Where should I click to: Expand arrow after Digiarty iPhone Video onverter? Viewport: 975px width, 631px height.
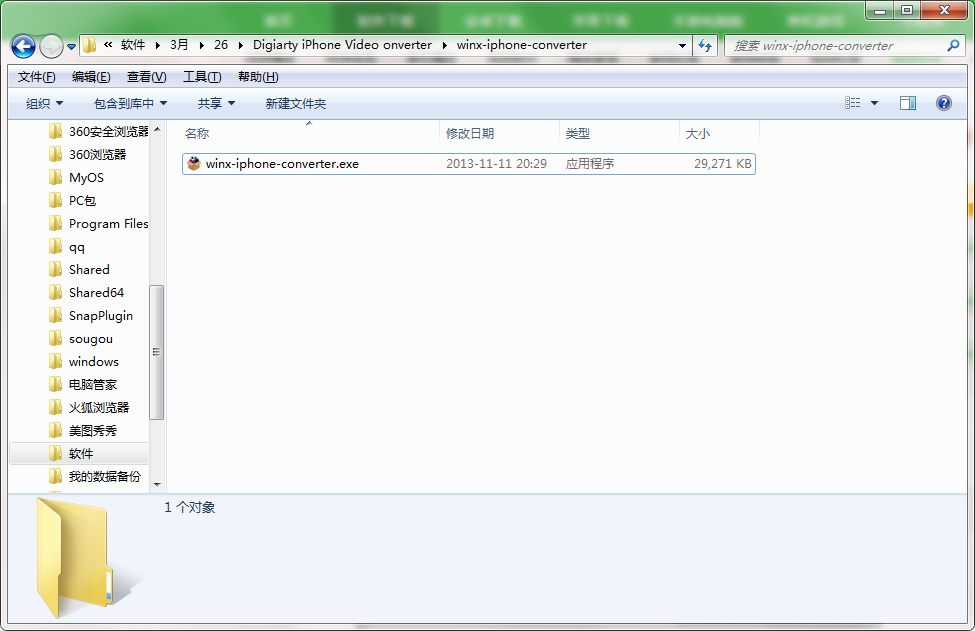click(445, 45)
